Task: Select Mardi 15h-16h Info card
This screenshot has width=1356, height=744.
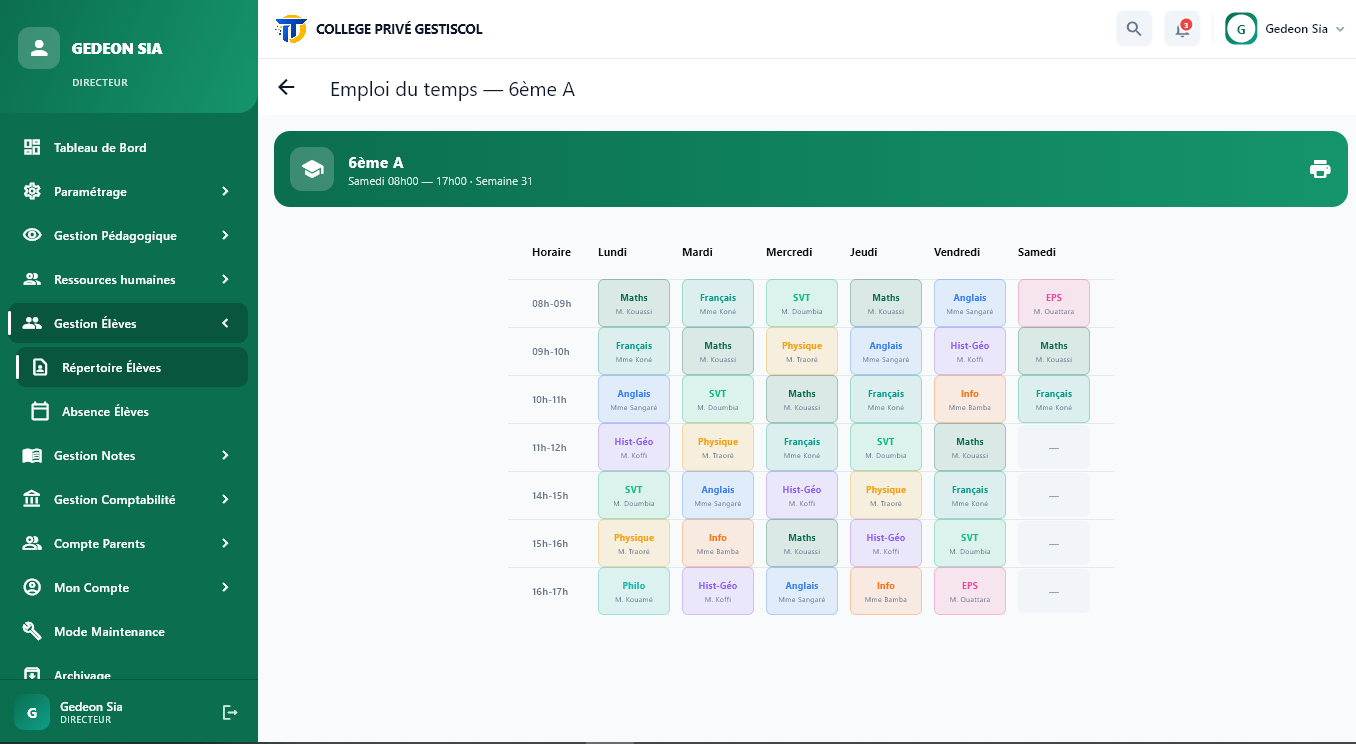Action: pyautogui.click(x=718, y=543)
